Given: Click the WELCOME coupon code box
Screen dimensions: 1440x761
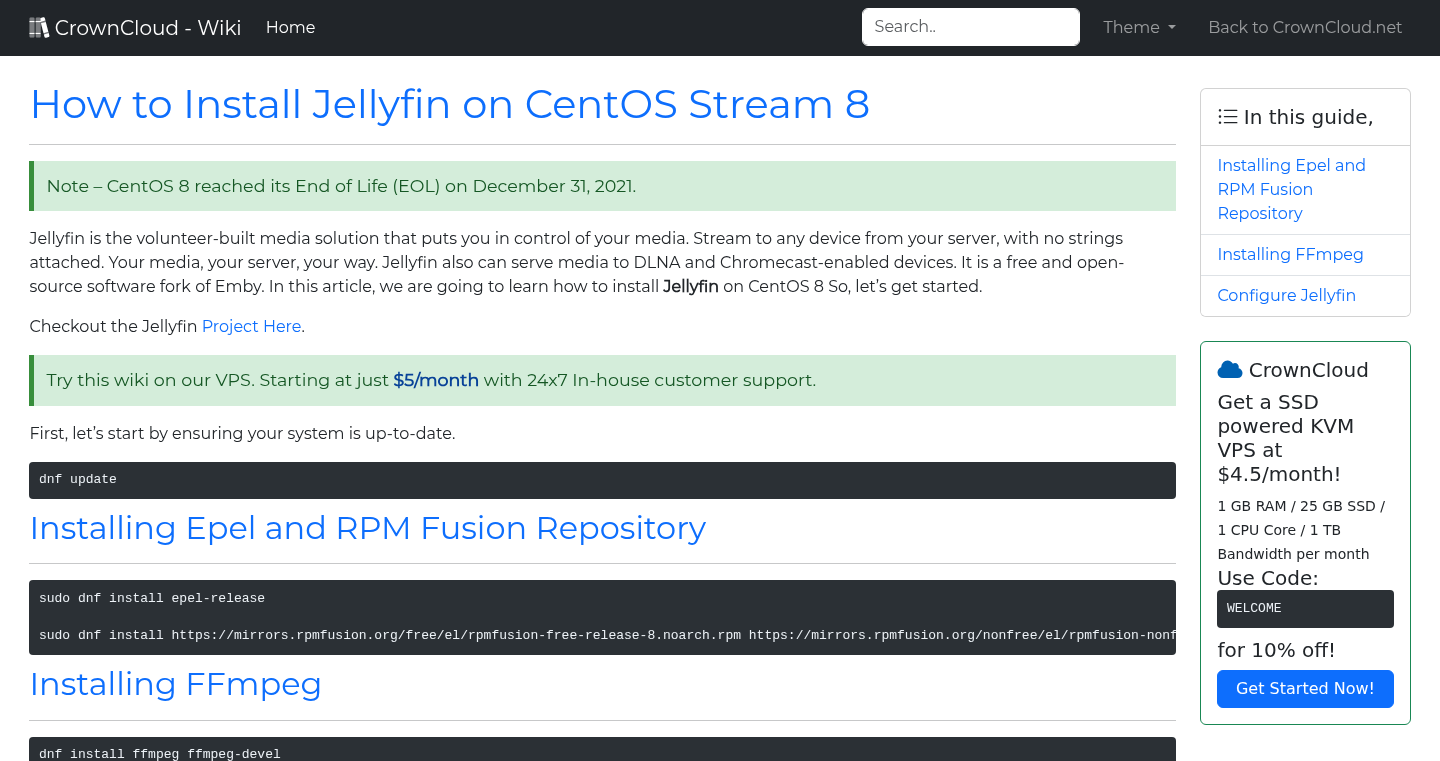Looking at the screenshot, I should click(1305, 609).
